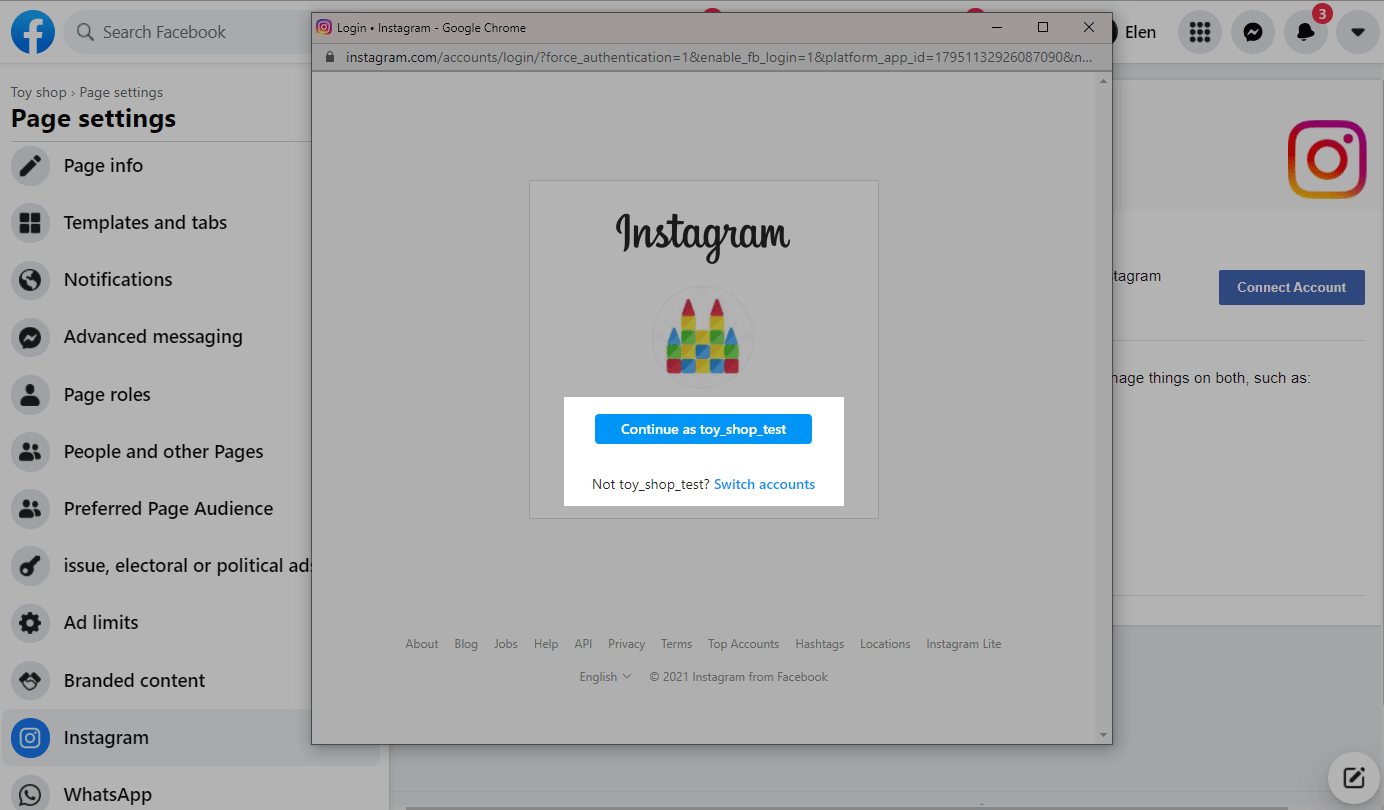Click the Ad limits gear icon
This screenshot has height=810, width=1384.
coord(30,623)
